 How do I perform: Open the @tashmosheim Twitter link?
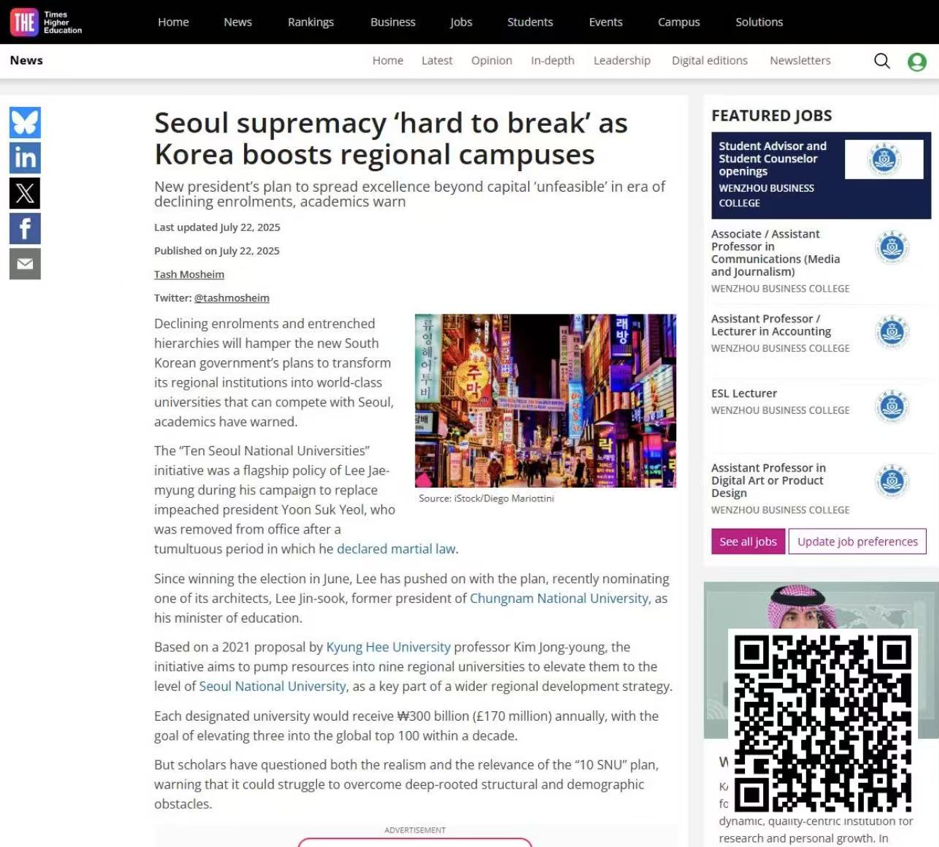point(232,298)
